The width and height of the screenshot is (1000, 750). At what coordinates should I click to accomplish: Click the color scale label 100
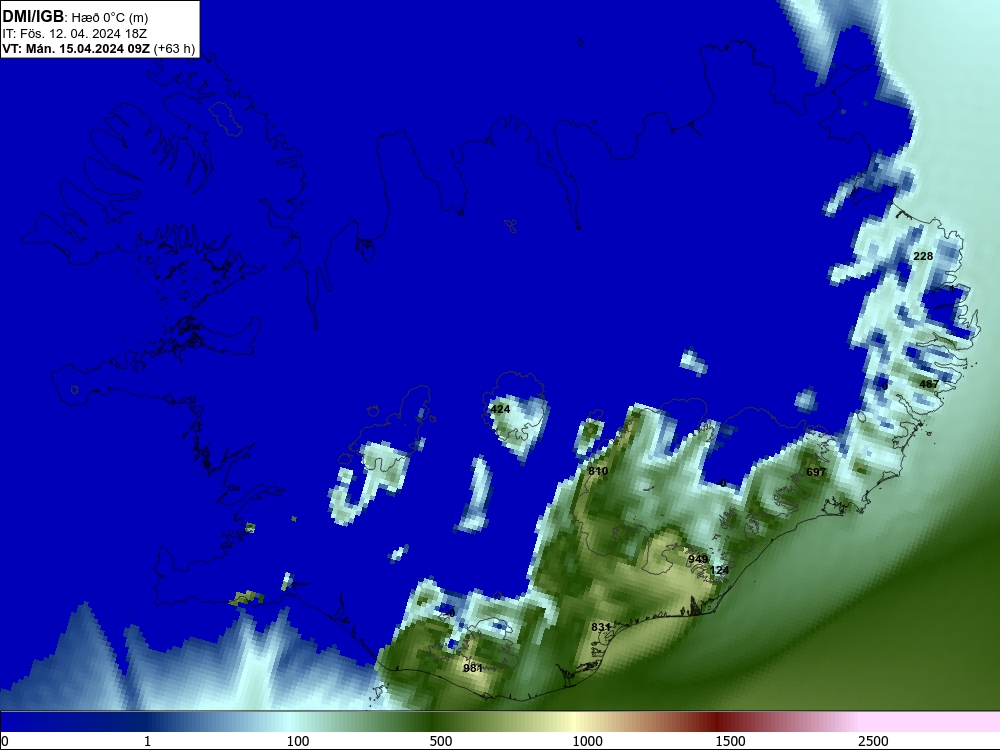point(298,741)
